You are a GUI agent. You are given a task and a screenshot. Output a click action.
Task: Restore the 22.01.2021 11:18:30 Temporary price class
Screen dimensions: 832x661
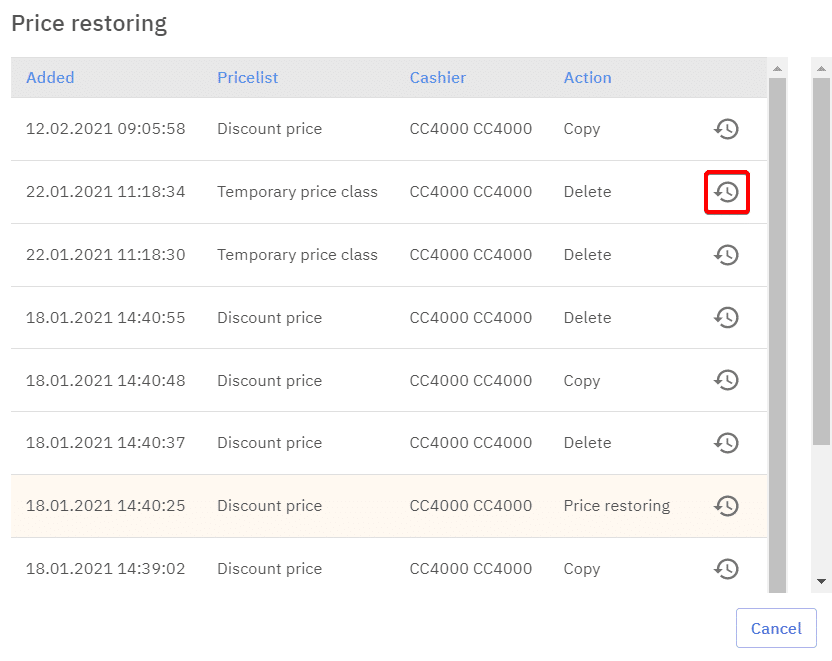pyautogui.click(x=726, y=255)
